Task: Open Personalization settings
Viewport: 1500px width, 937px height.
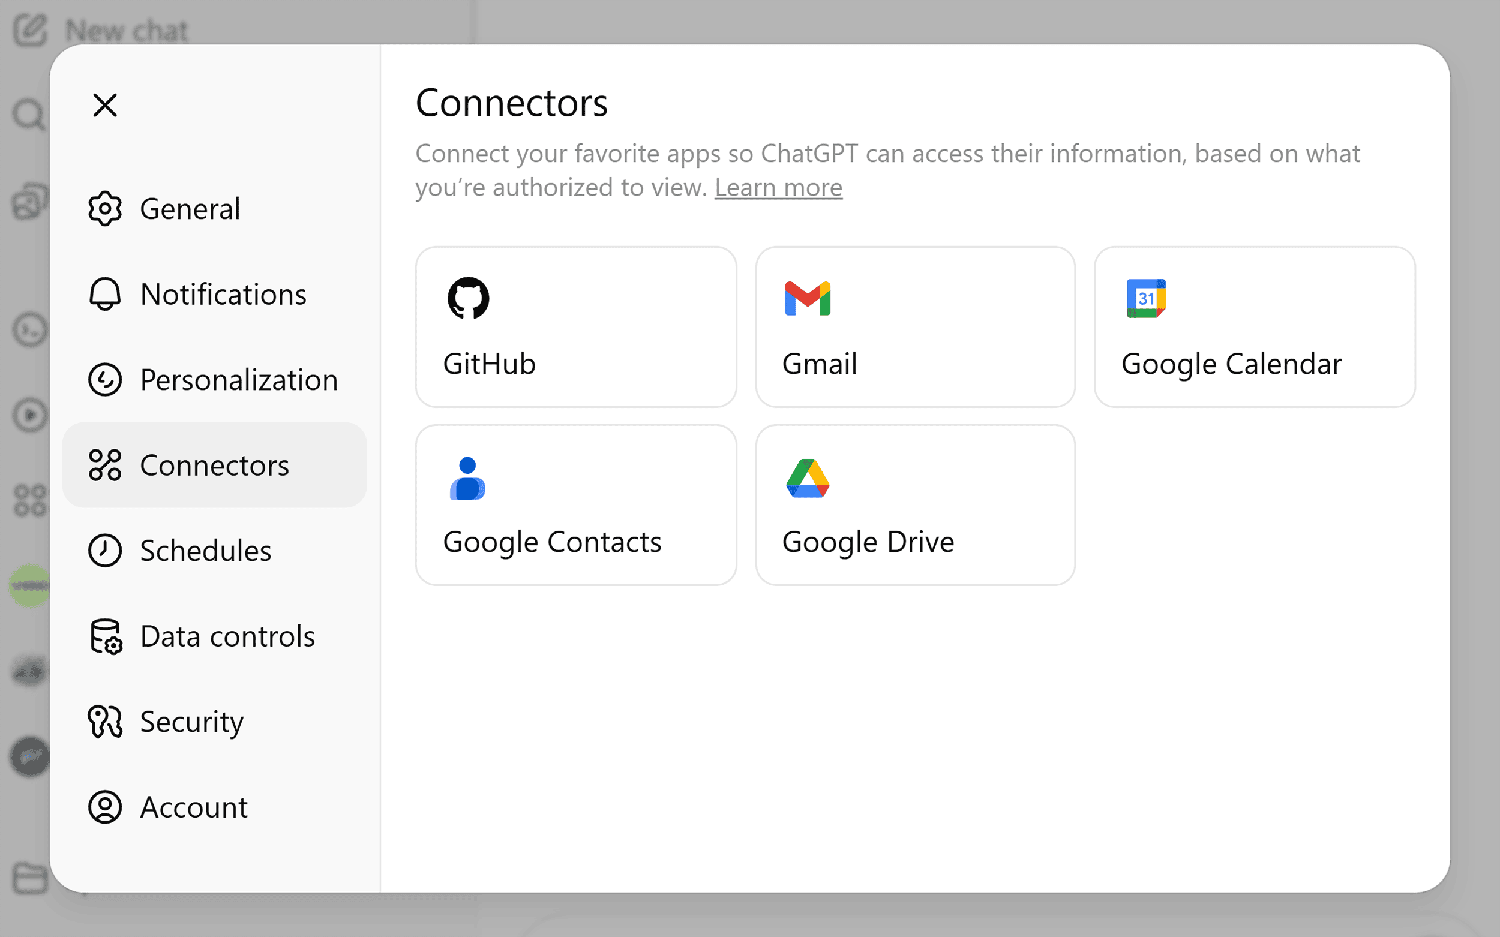Action: [x=214, y=380]
